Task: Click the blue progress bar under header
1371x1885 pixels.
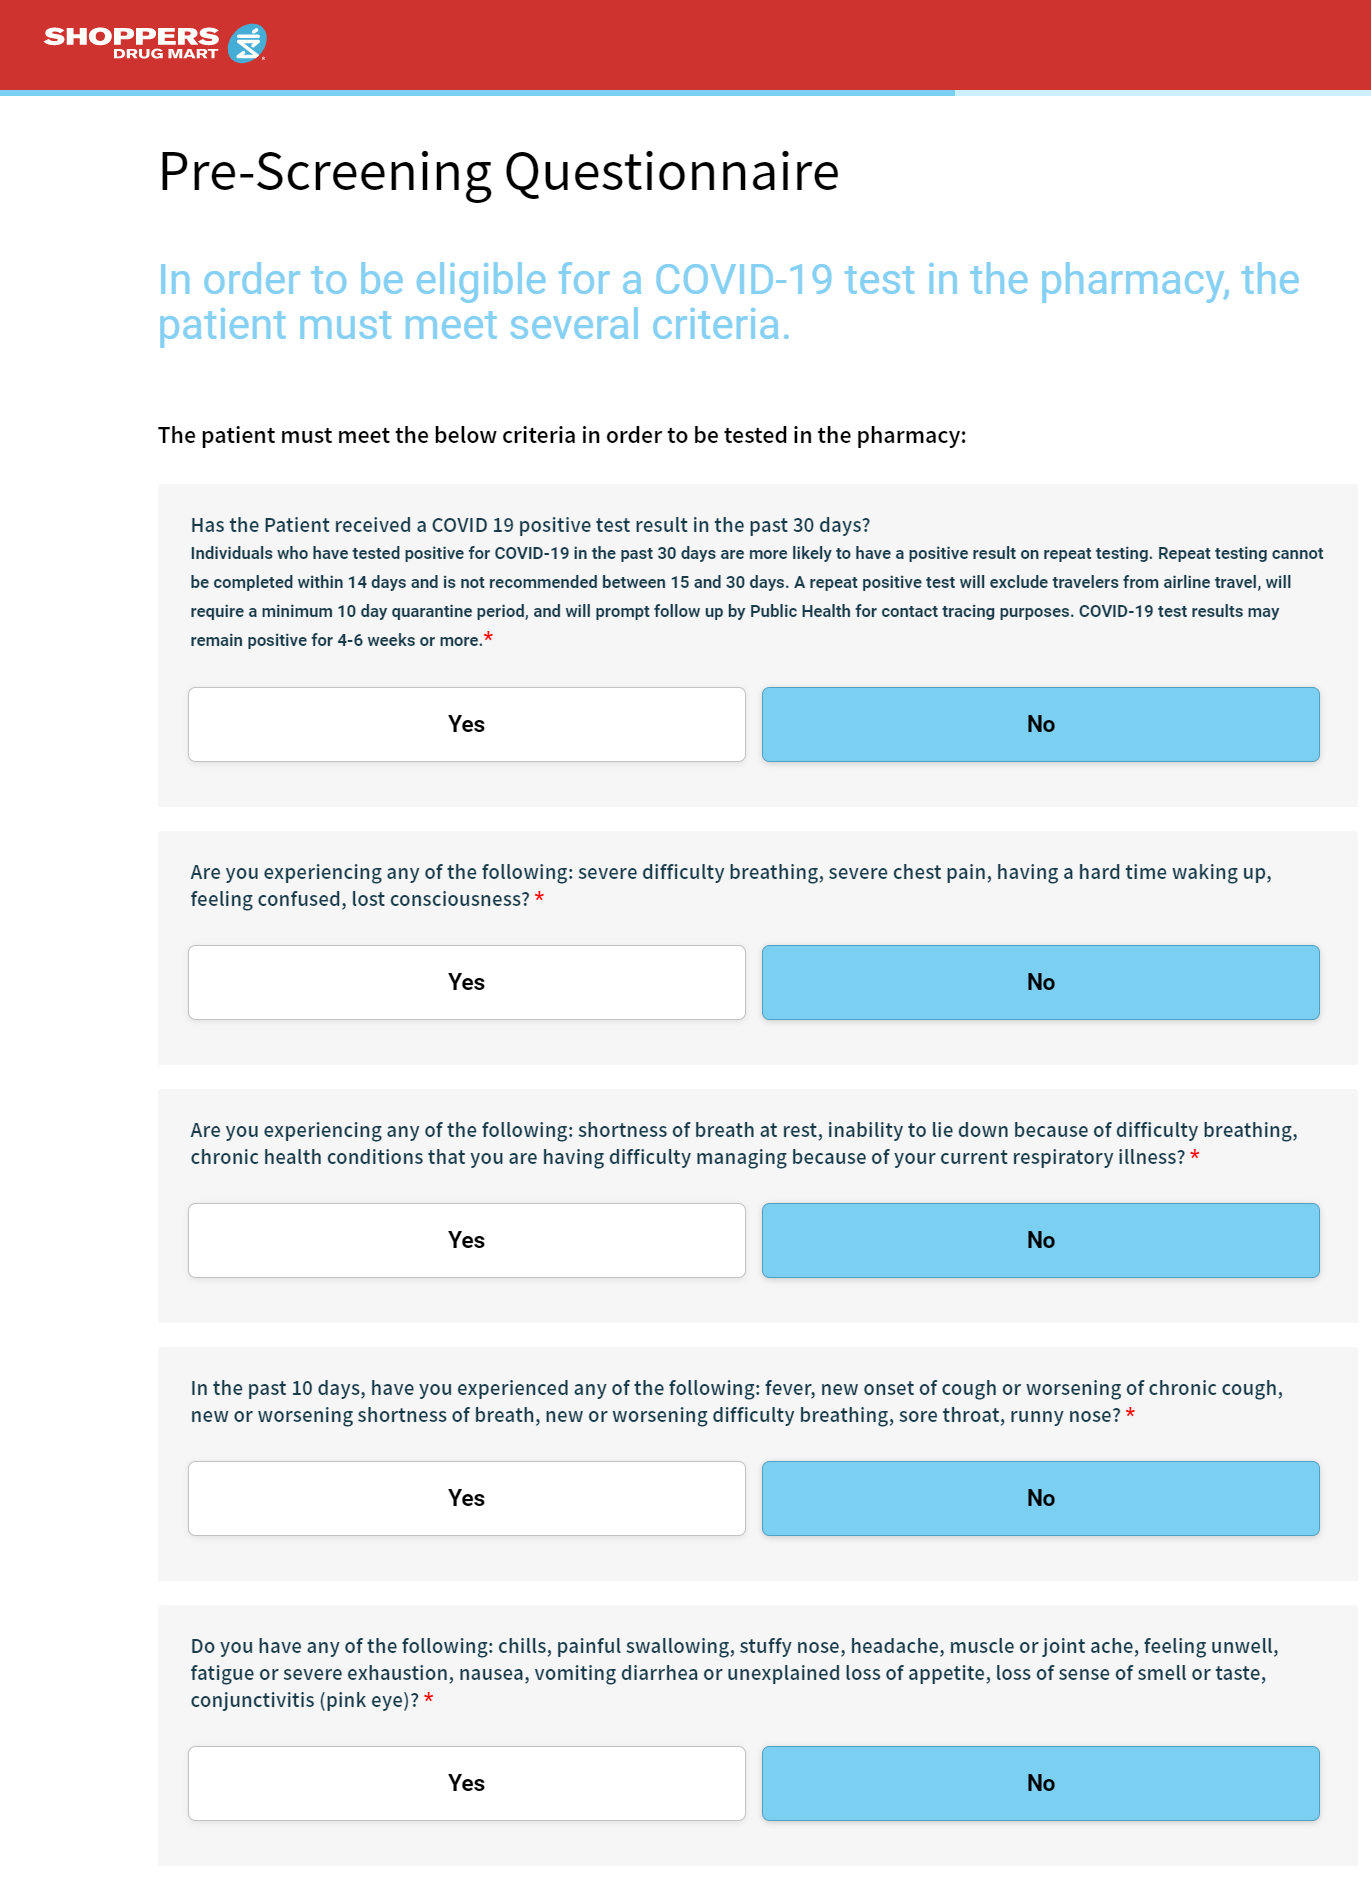Action: tap(477, 93)
